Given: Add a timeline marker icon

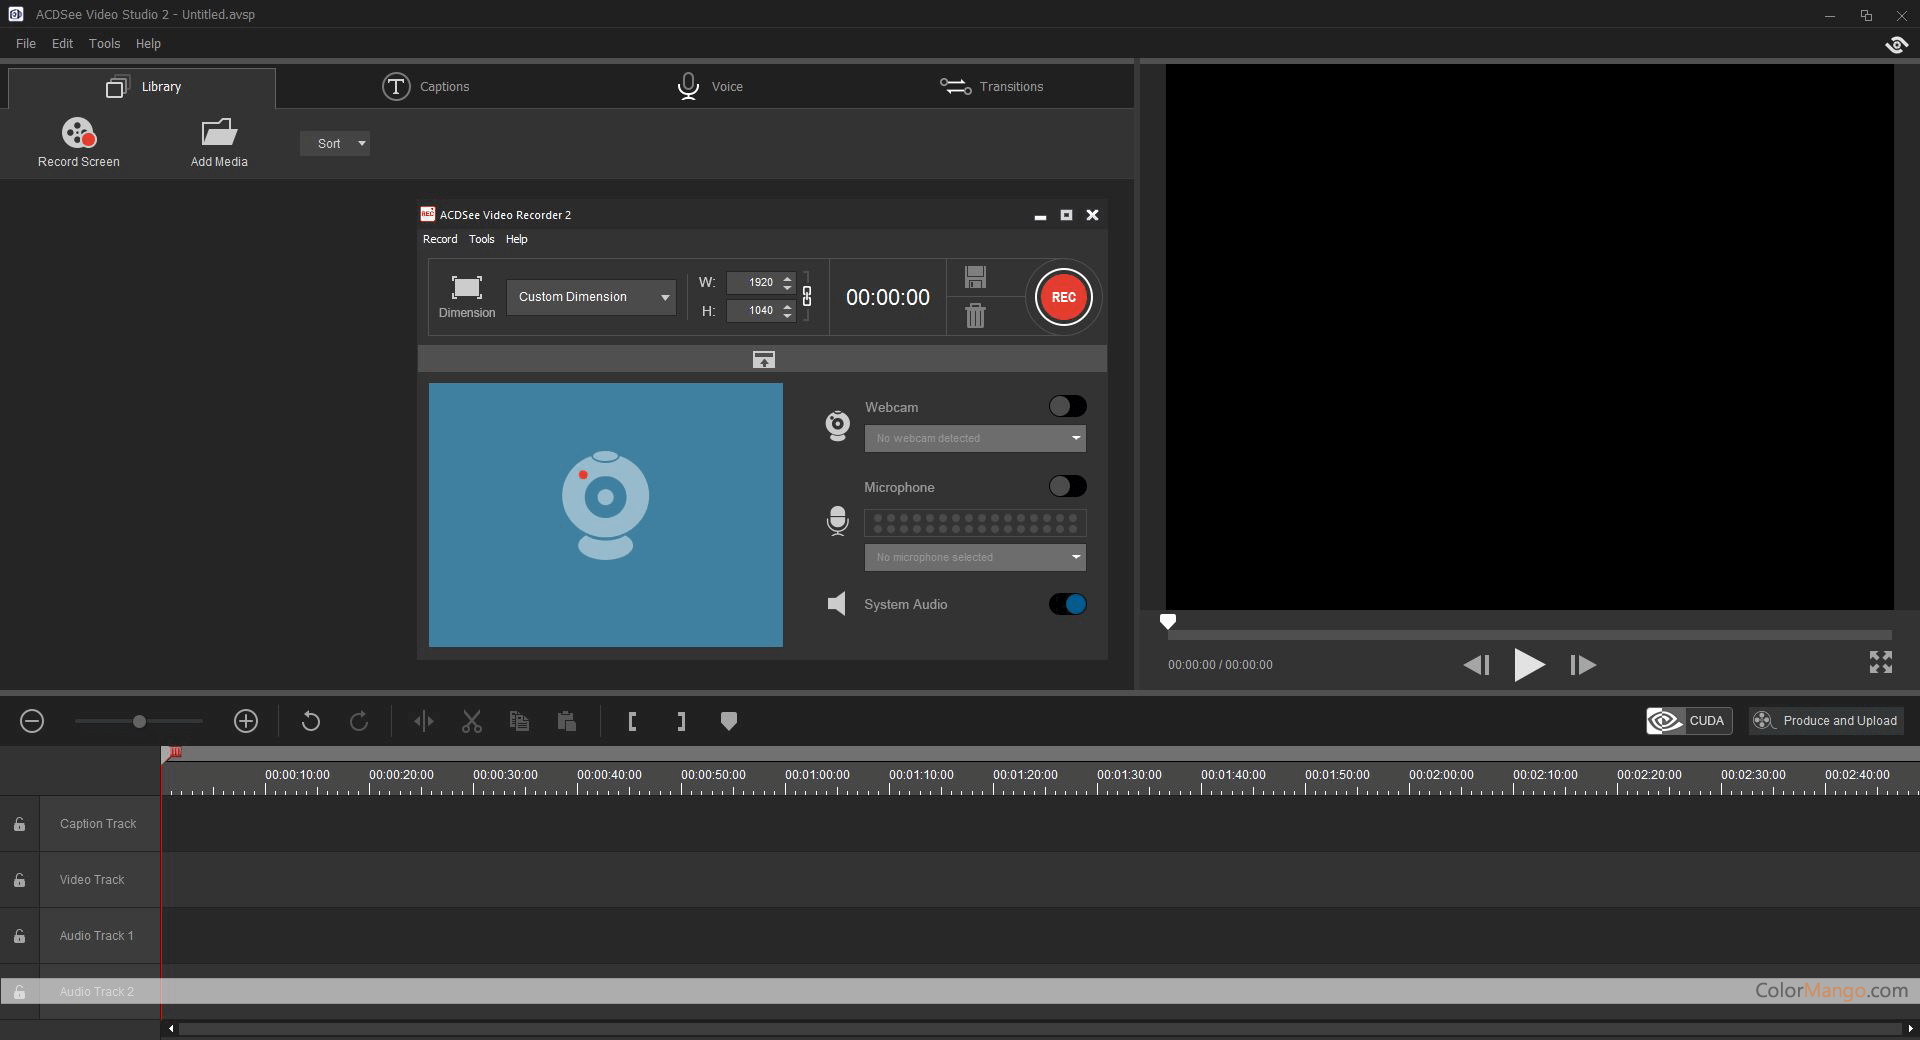Looking at the screenshot, I should (729, 721).
